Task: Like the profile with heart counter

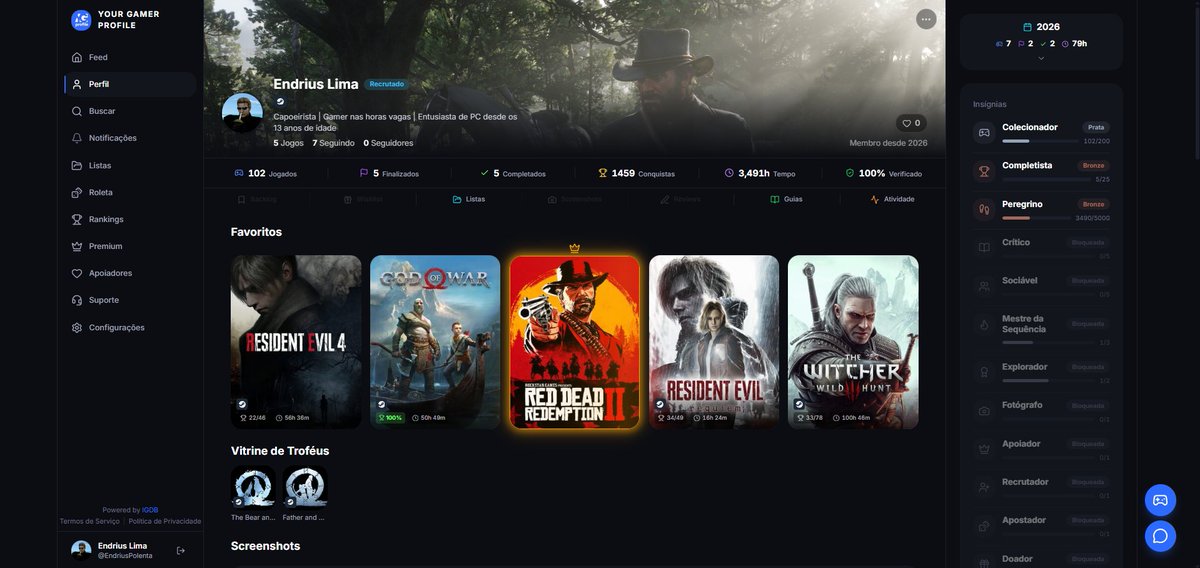Action: click(911, 123)
